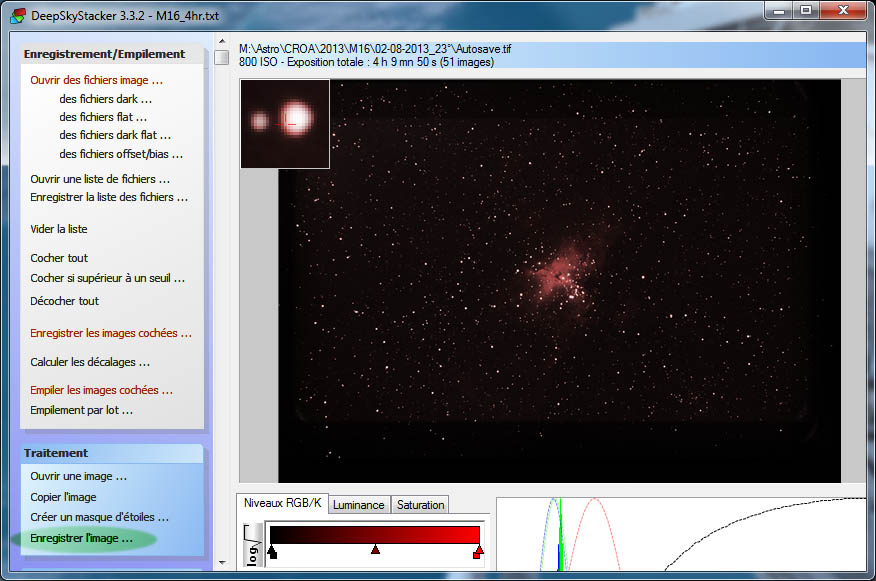This screenshot has width=876, height=581.
Task: Create a star mask via Créer un masque d'étoiles
Action: click(x=99, y=517)
